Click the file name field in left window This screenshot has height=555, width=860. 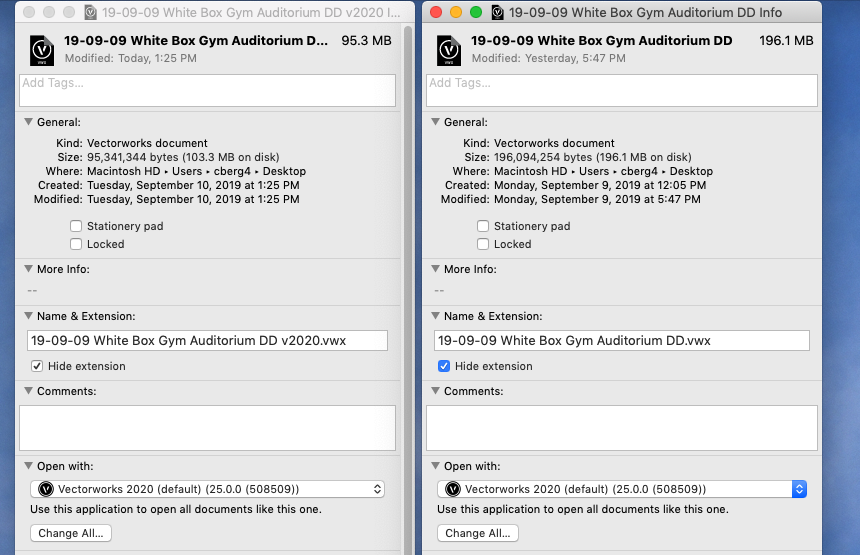pyautogui.click(x=206, y=341)
